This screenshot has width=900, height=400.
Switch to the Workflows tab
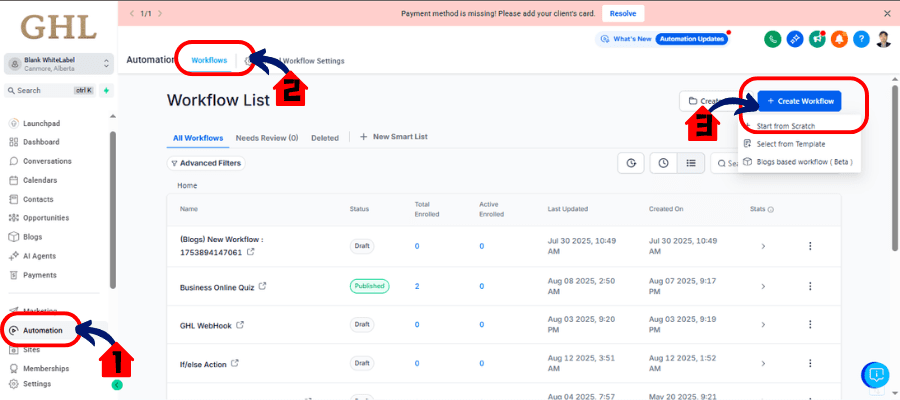(x=209, y=60)
